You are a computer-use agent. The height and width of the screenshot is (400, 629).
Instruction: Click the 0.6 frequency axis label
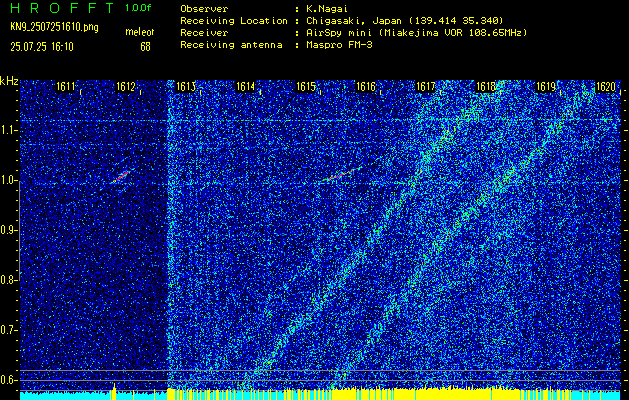(7, 380)
